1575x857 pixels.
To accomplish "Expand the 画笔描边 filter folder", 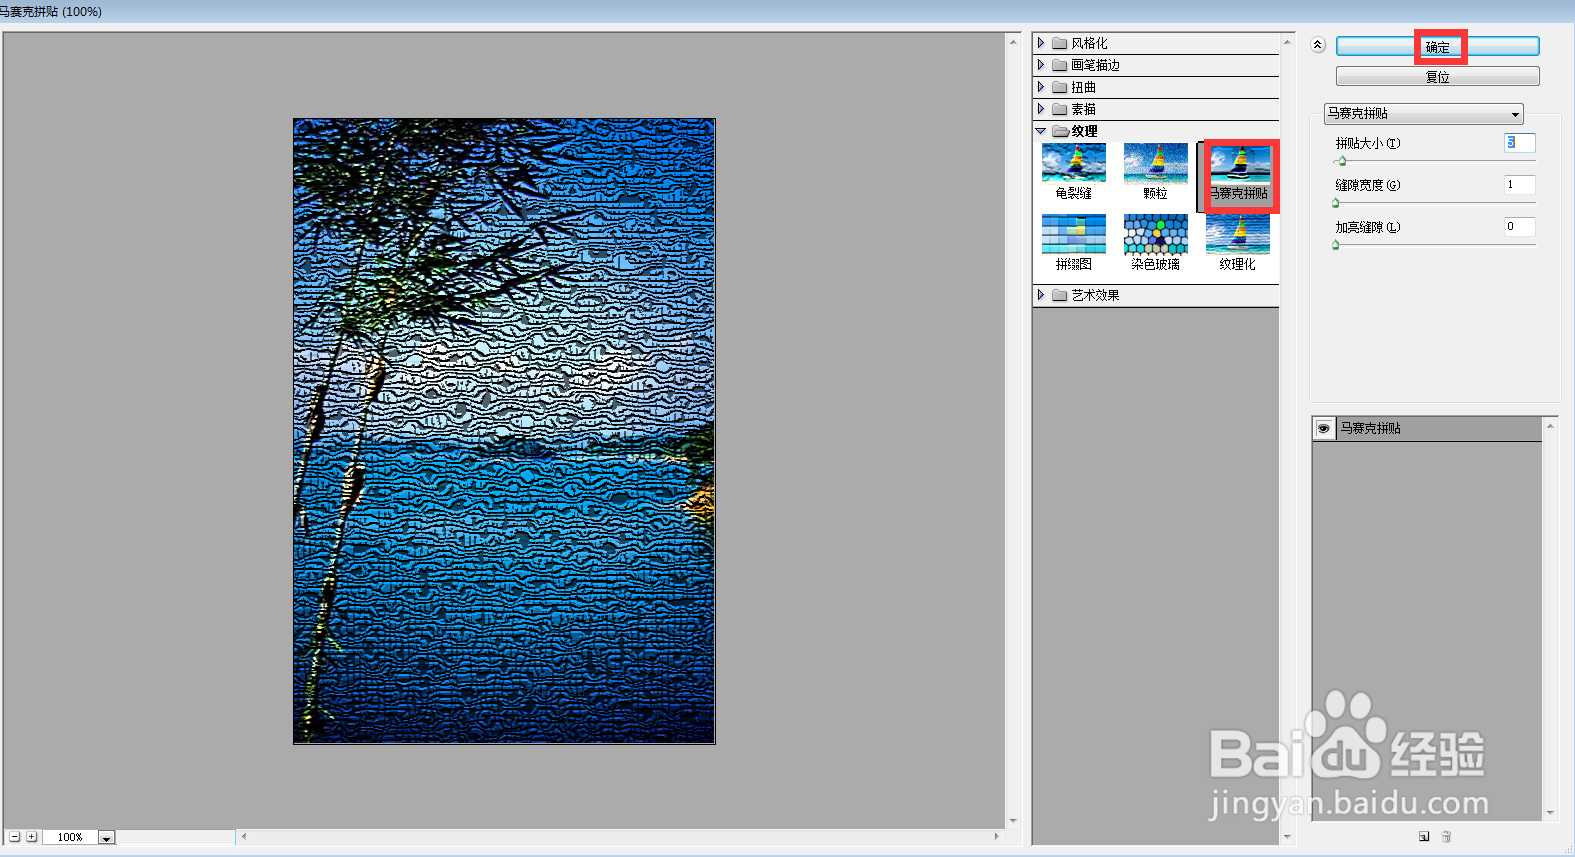I will pyautogui.click(x=1041, y=65).
